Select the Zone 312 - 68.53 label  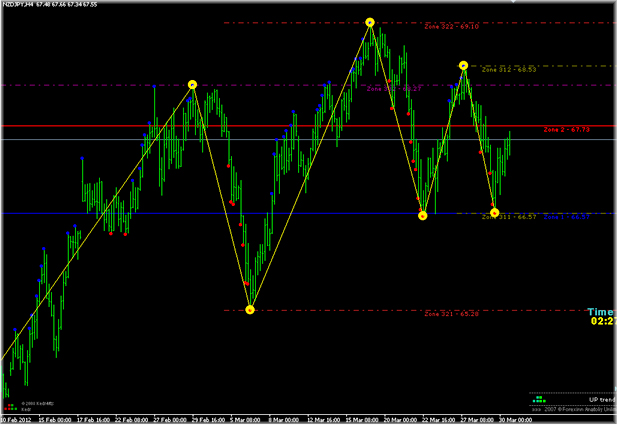tap(510, 70)
